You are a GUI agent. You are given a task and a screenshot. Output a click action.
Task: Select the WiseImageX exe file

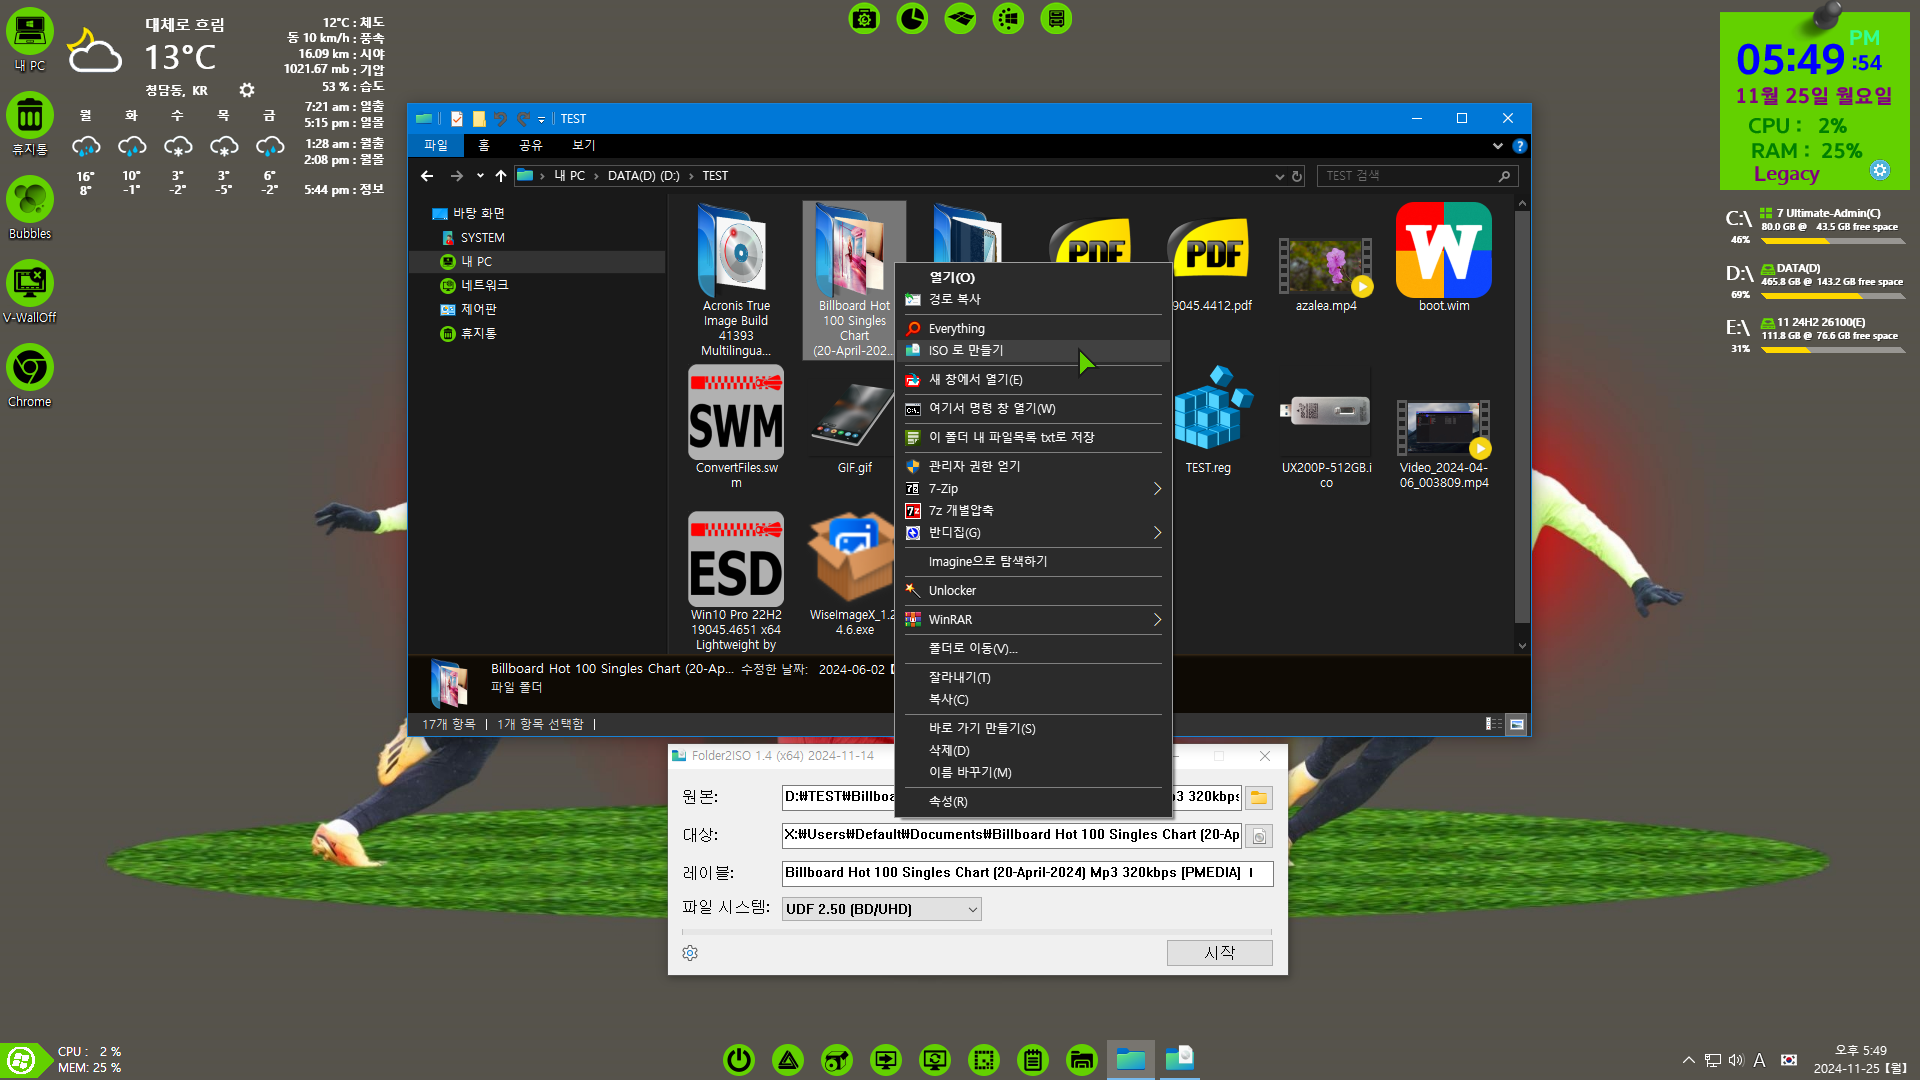(853, 575)
